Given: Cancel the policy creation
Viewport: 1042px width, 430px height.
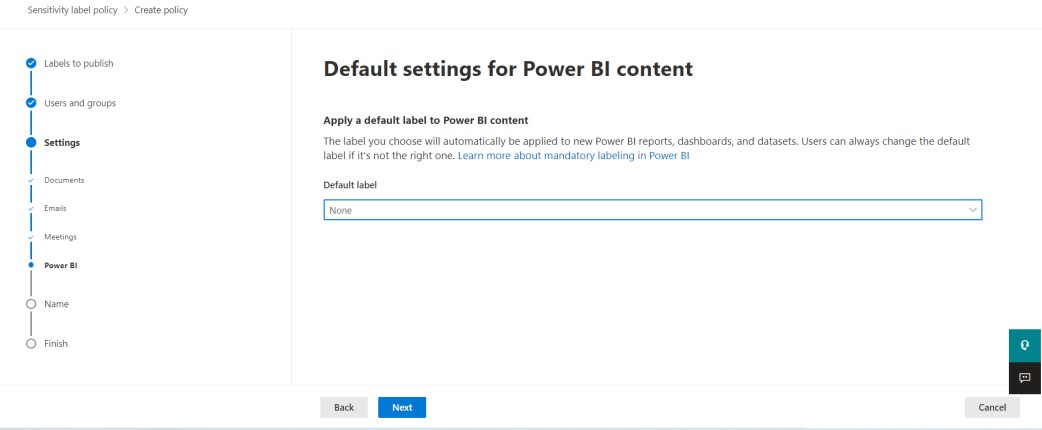Looking at the screenshot, I should pos(992,407).
